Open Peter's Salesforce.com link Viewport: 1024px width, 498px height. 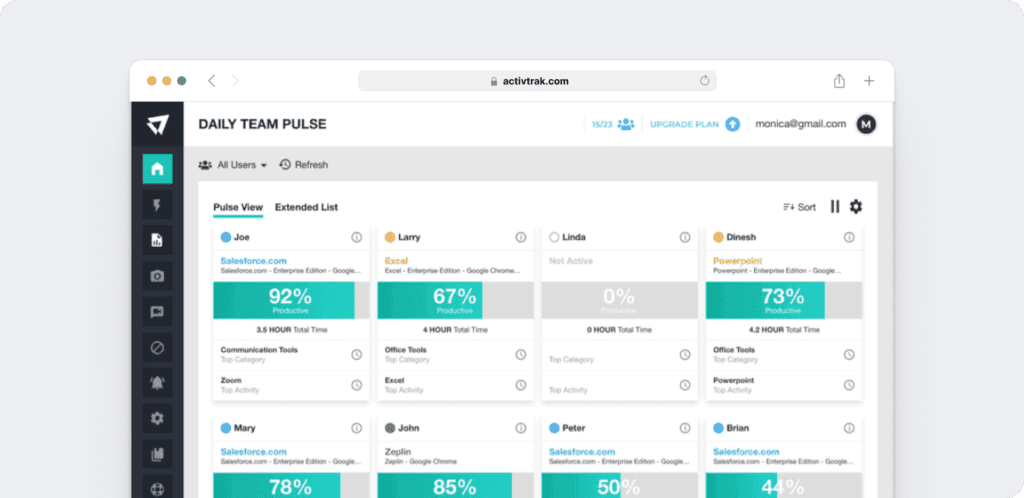582,452
